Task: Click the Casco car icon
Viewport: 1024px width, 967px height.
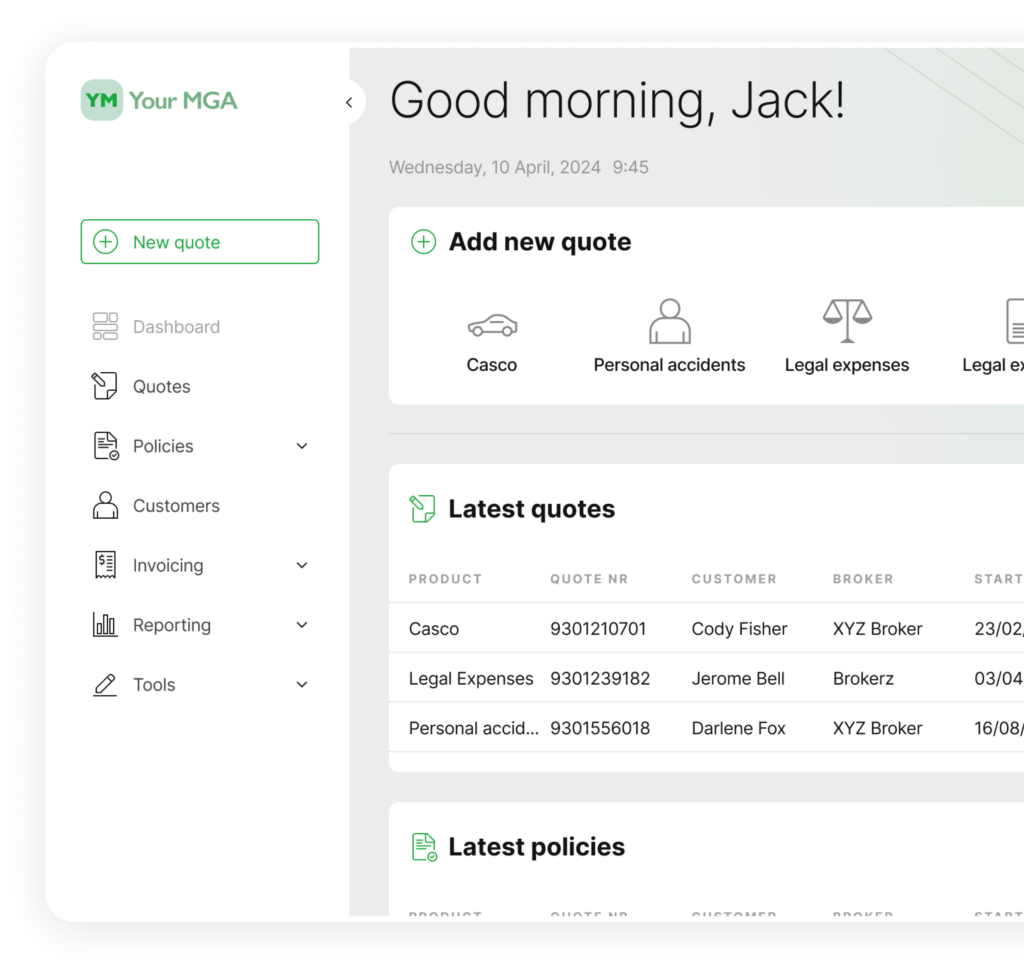Action: [492, 325]
